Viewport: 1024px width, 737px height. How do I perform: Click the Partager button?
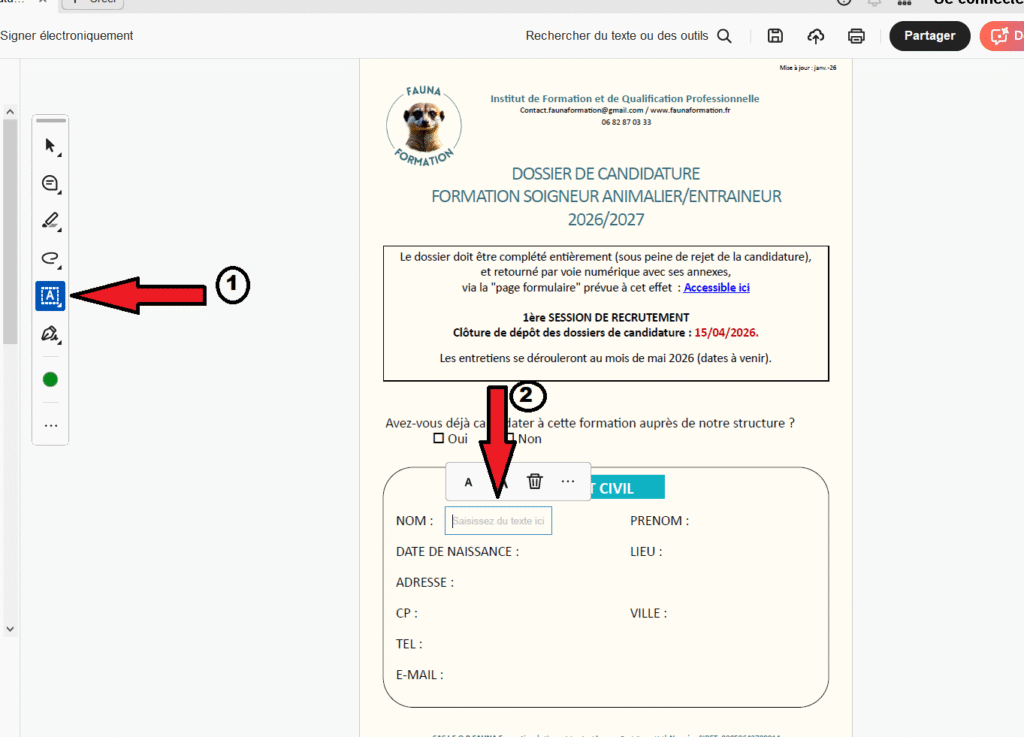coord(929,36)
